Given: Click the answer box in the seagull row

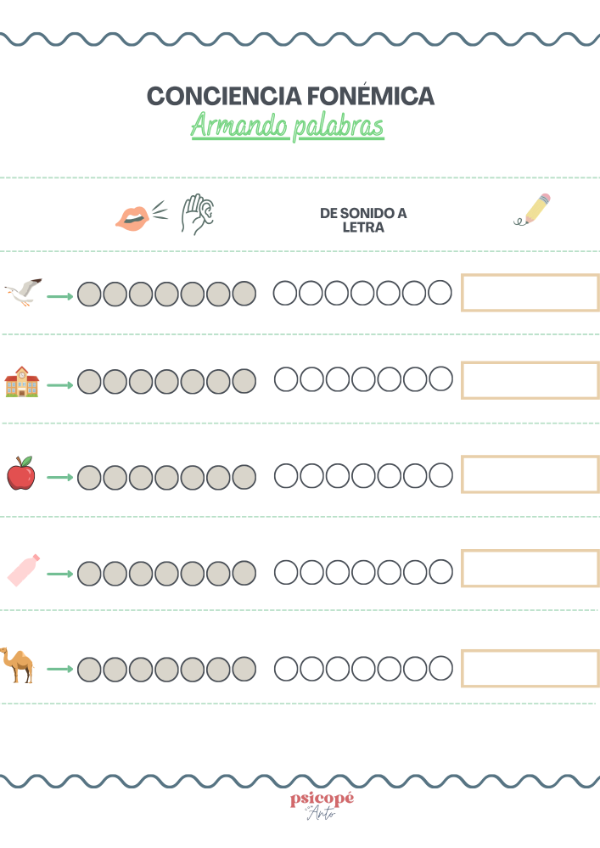Looking at the screenshot, I should coord(530,293).
